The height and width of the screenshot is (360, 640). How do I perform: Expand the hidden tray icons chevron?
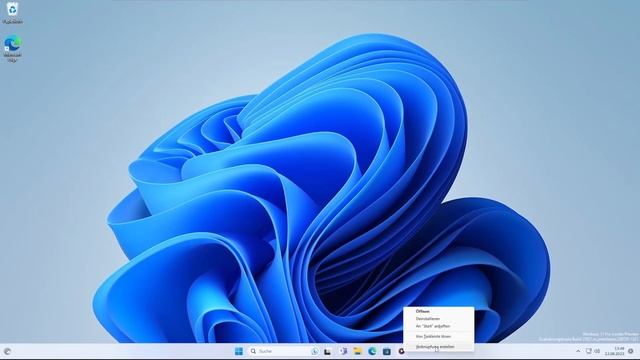click(x=578, y=351)
